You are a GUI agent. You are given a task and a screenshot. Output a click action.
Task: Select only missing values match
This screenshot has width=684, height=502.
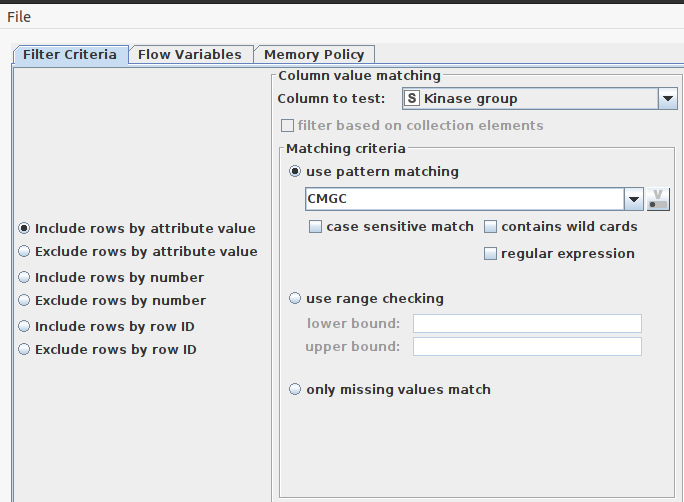pyautogui.click(x=296, y=390)
